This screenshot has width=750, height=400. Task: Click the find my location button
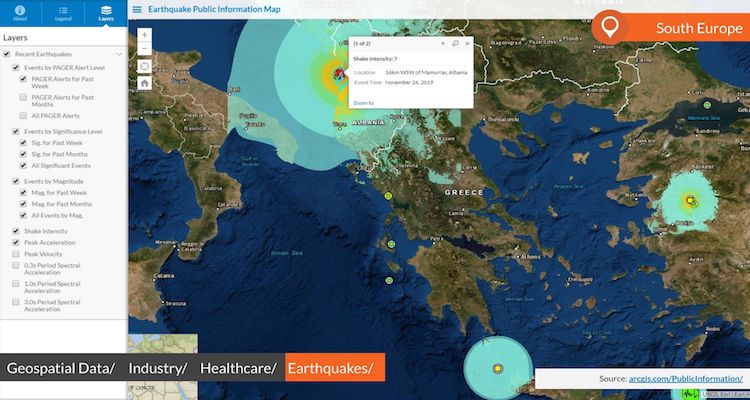(144, 67)
